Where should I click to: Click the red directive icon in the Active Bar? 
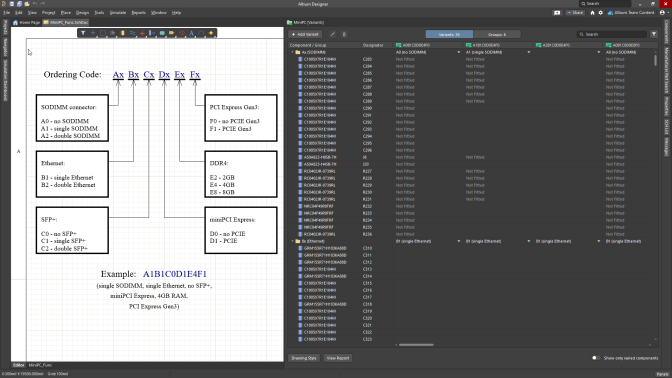[182, 33]
